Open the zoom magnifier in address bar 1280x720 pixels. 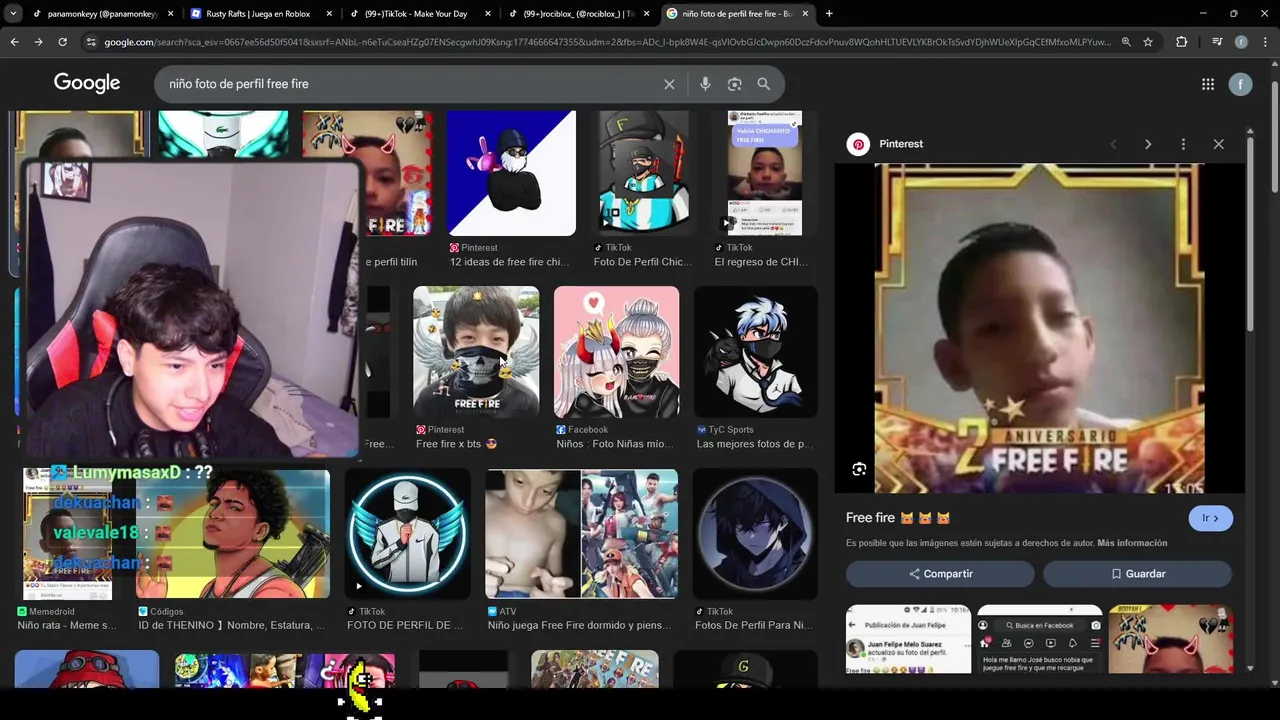pos(1126,42)
